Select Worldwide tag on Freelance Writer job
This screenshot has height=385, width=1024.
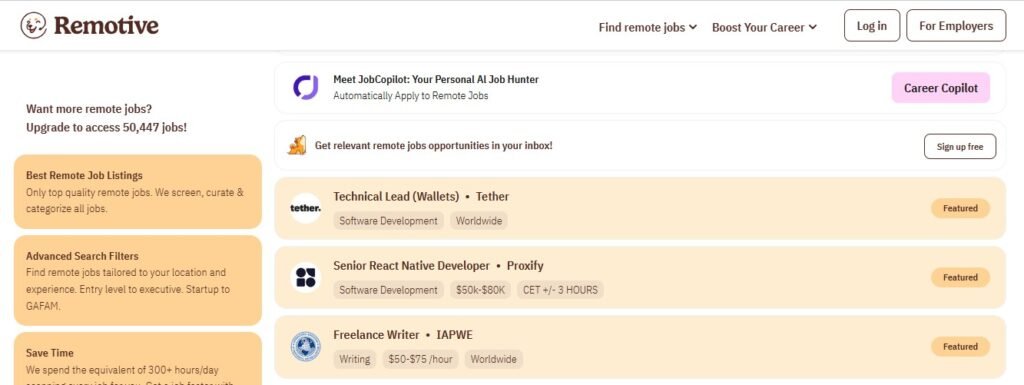(x=494, y=359)
